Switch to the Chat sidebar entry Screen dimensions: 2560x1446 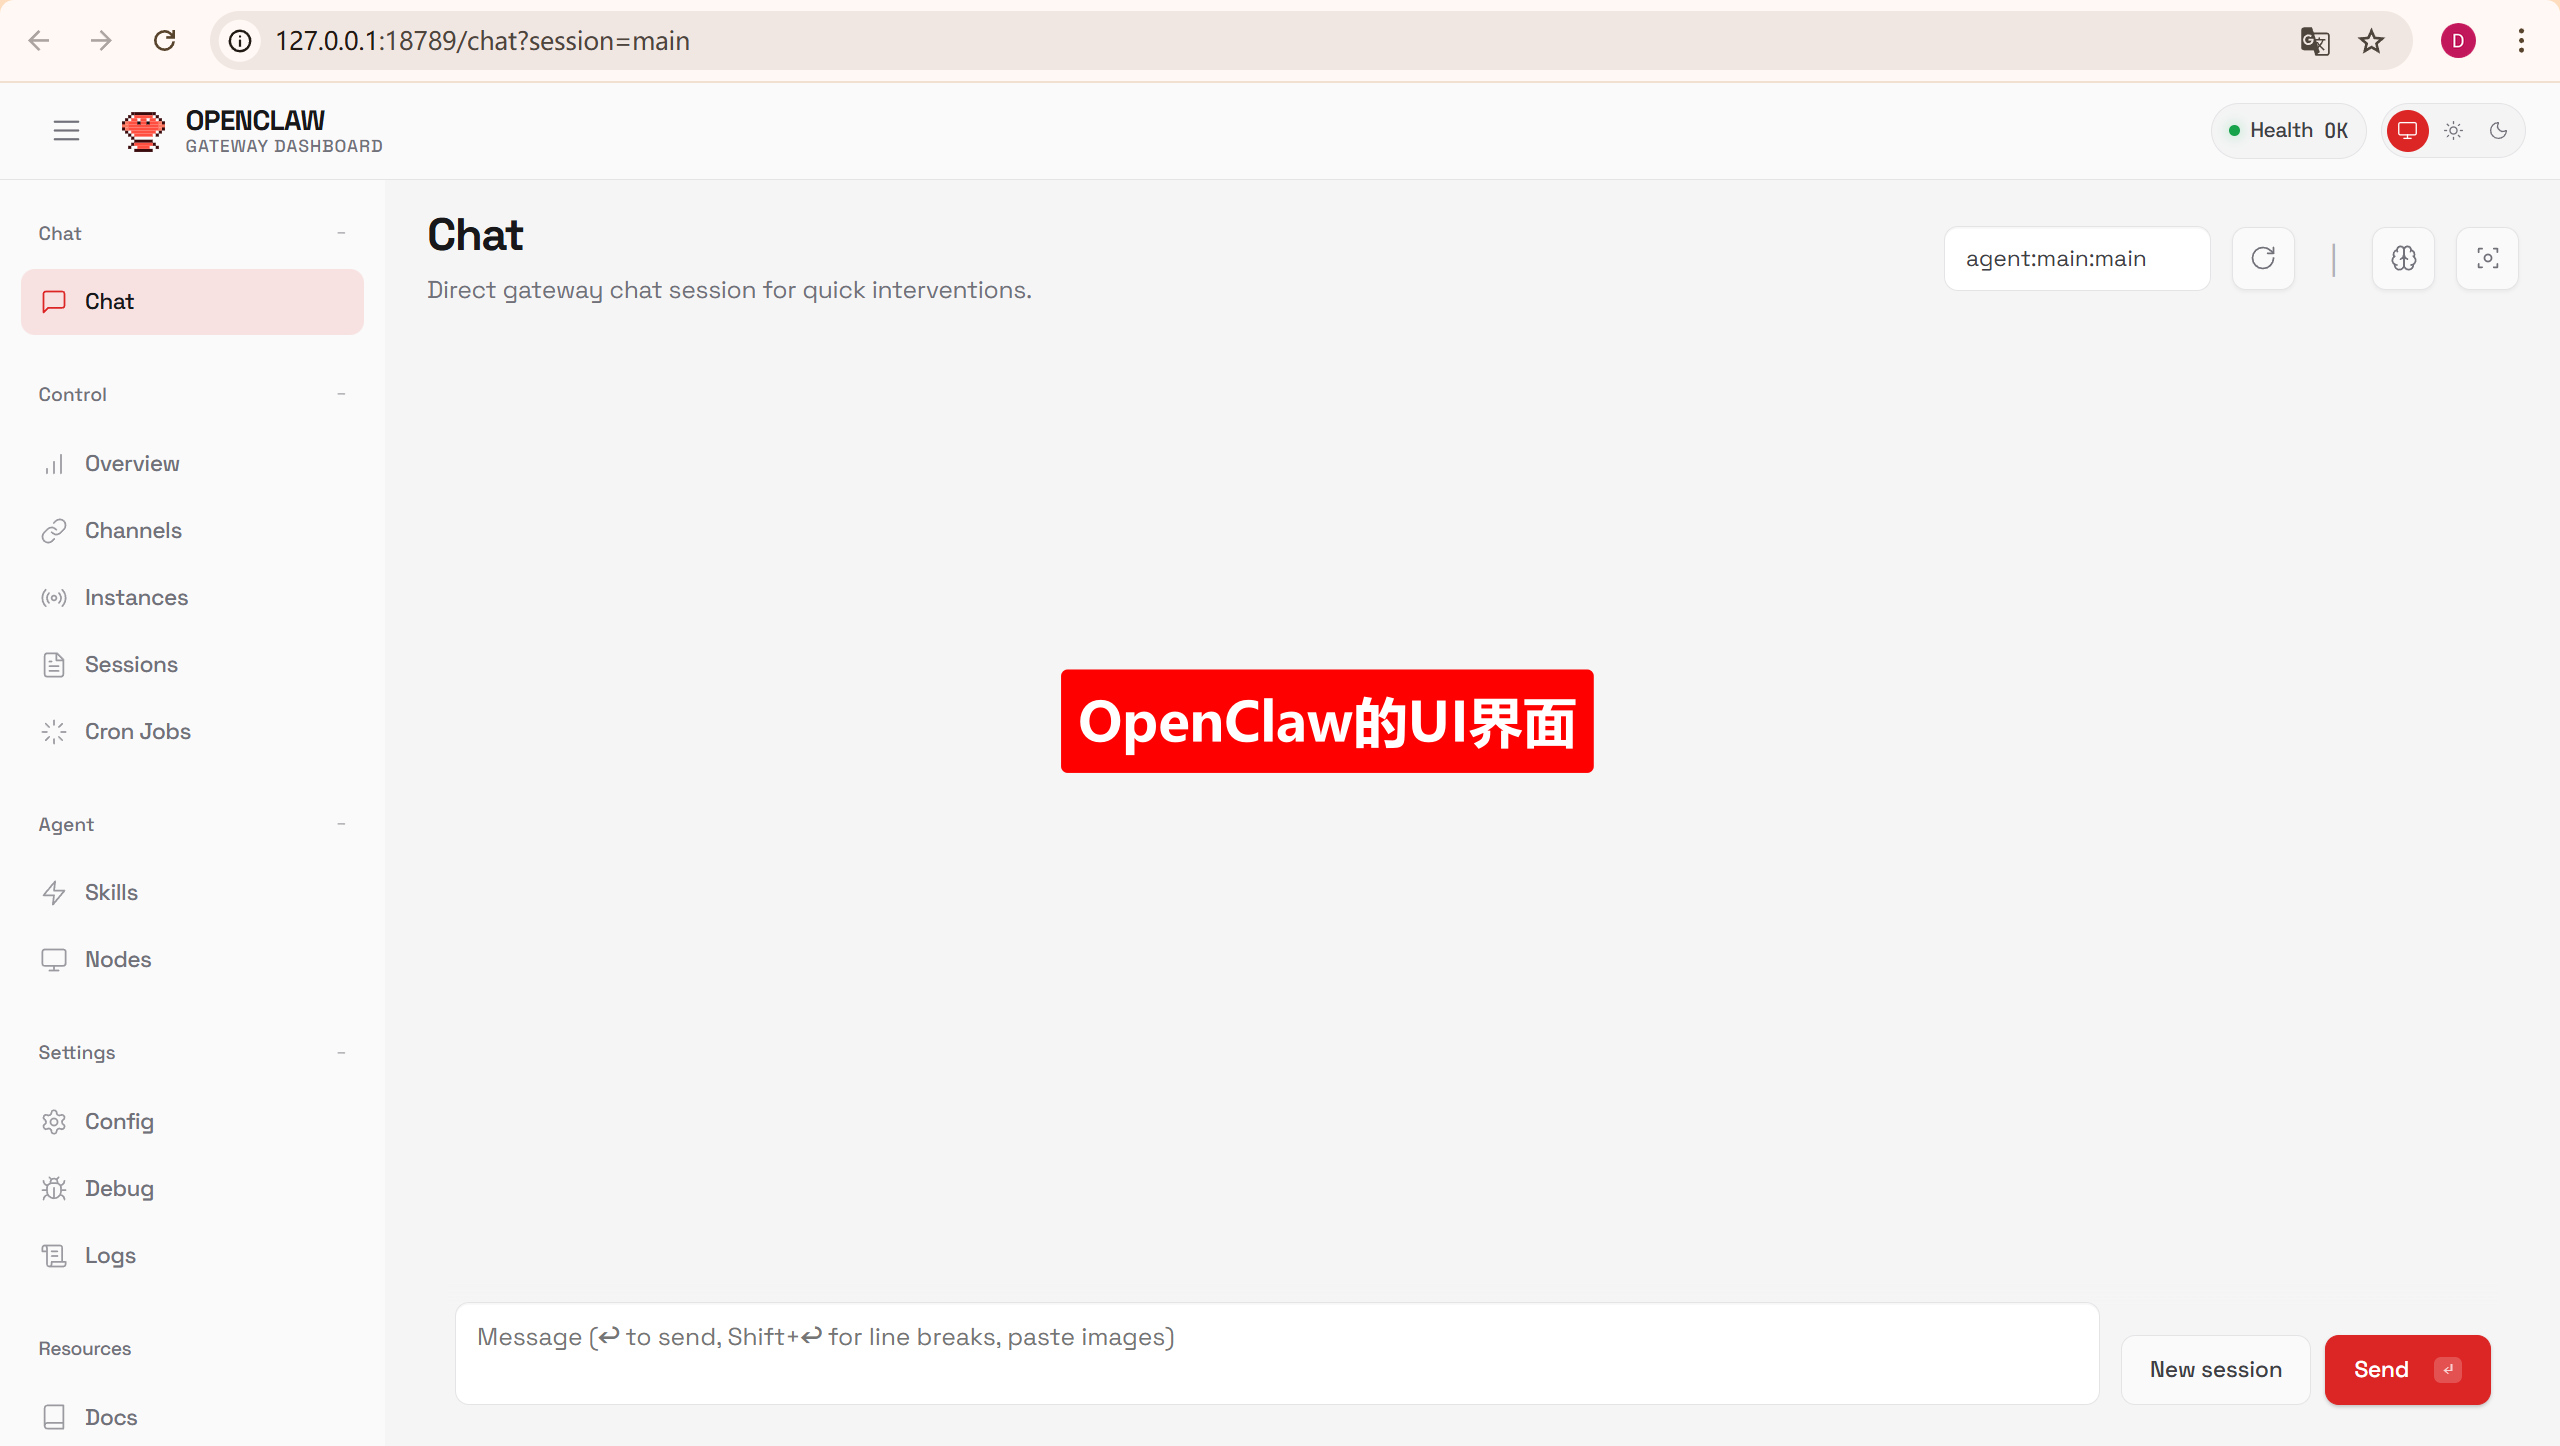[110, 301]
